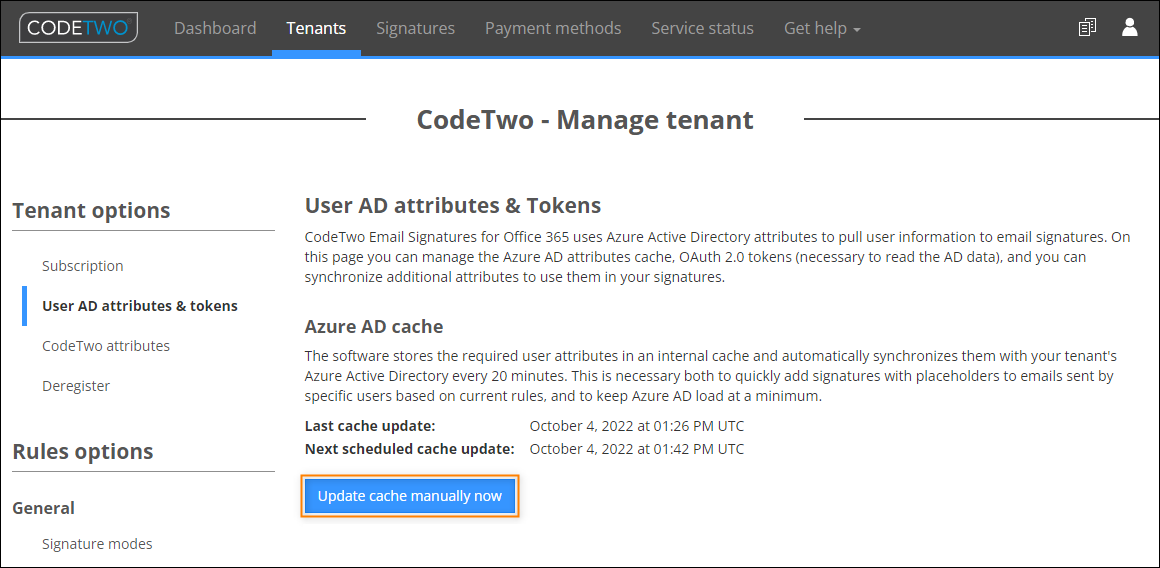Open the user account icon
This screenshot has height=568, width=1160.
(1129, 28)
